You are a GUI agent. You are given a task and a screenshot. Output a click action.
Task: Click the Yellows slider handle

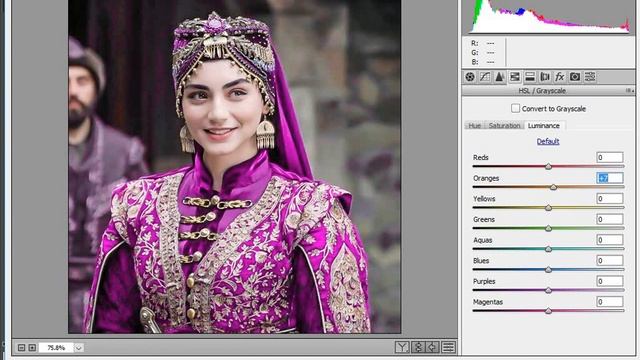[x=549, y=208]
